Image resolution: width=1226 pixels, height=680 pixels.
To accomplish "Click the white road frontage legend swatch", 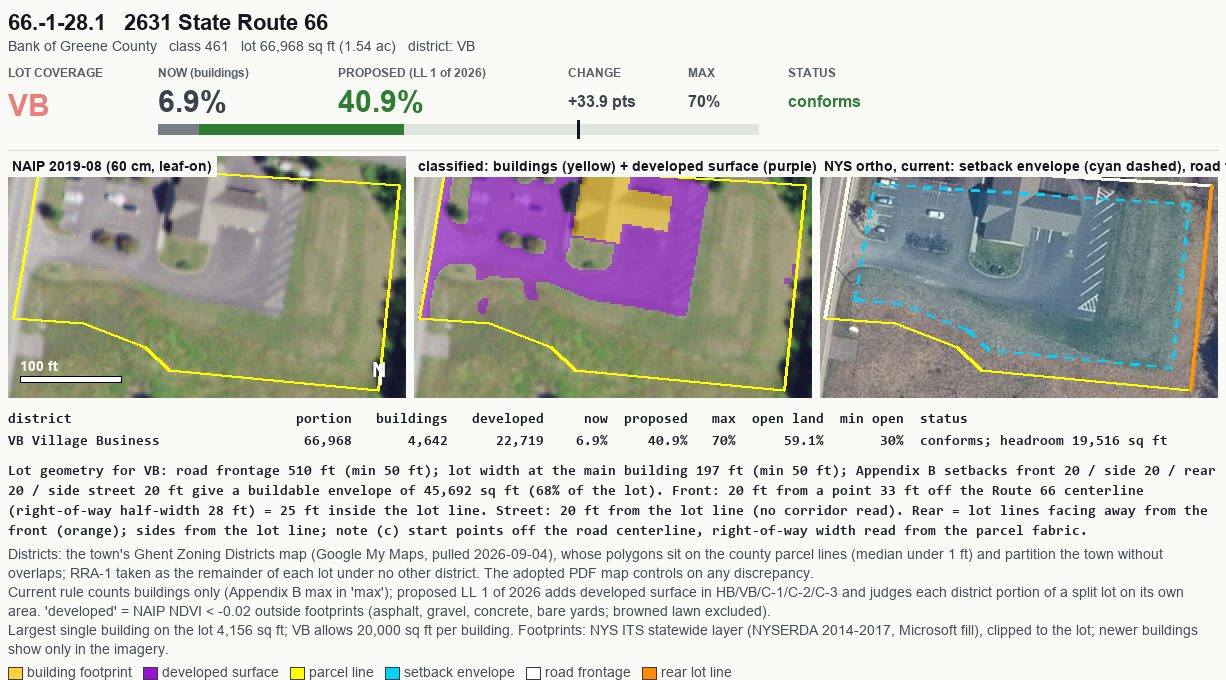I will 534,672.
